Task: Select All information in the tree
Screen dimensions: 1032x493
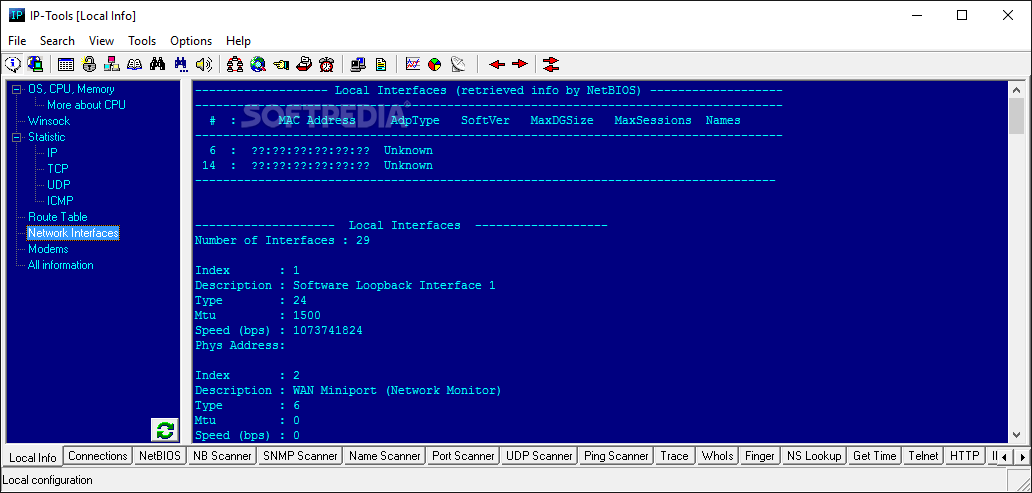Action: (x=61, y=265)
